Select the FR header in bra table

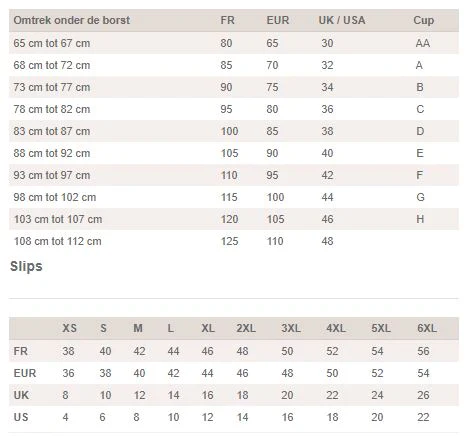227,20
